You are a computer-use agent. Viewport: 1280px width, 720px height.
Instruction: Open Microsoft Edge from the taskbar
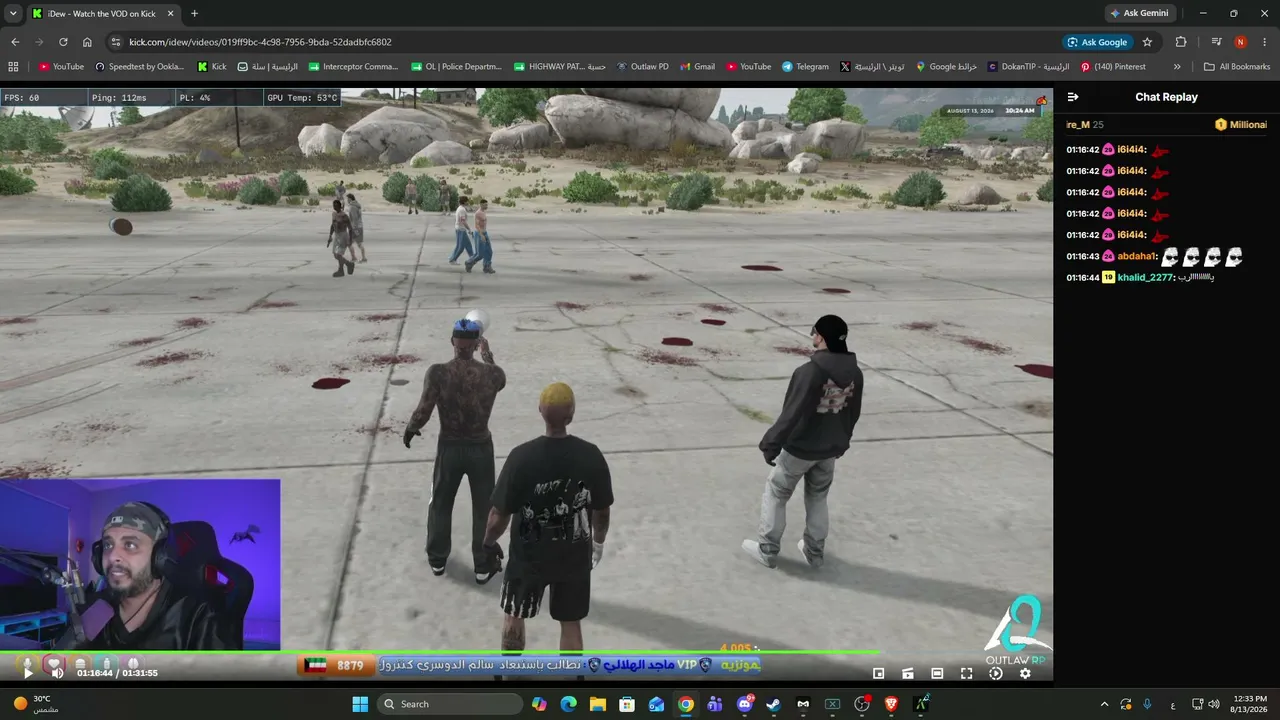point(569,704)
